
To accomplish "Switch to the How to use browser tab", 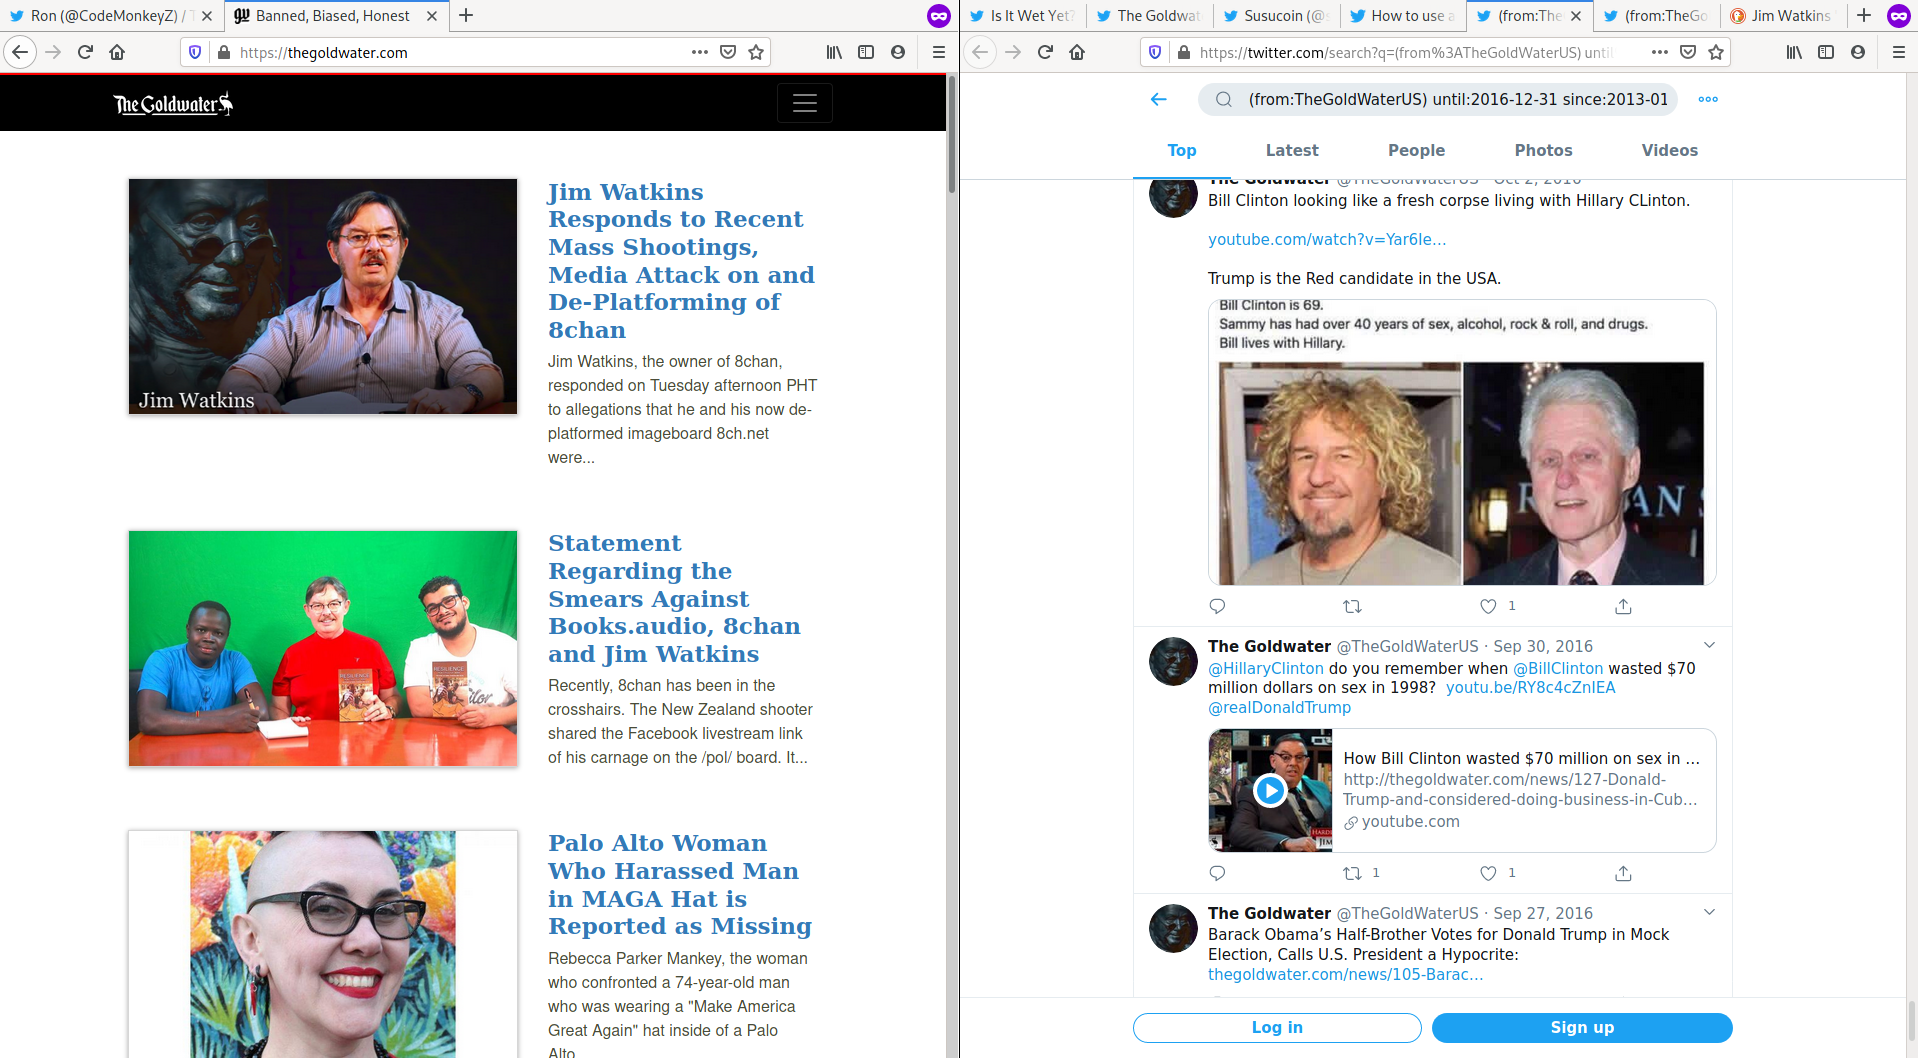I will (x=1402, y=16).
